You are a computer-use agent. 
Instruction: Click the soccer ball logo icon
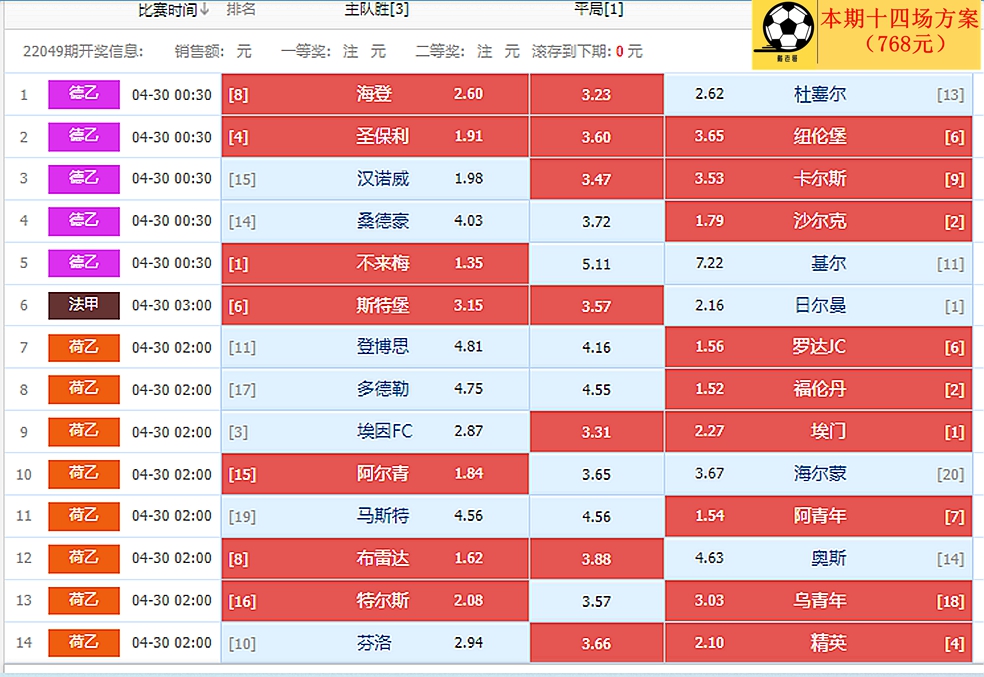tap(787, 30)
